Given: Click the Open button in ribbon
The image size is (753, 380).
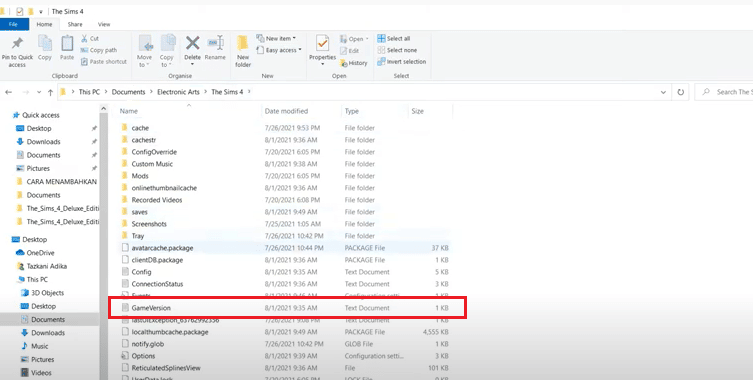Looking at the screenshot, I should 354,39.
